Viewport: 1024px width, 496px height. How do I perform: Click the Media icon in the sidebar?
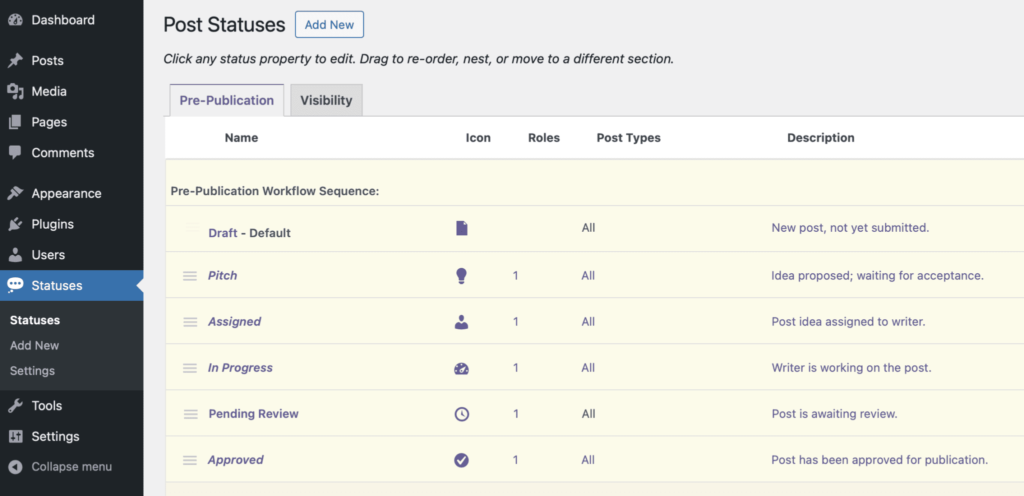click(15, 91)
